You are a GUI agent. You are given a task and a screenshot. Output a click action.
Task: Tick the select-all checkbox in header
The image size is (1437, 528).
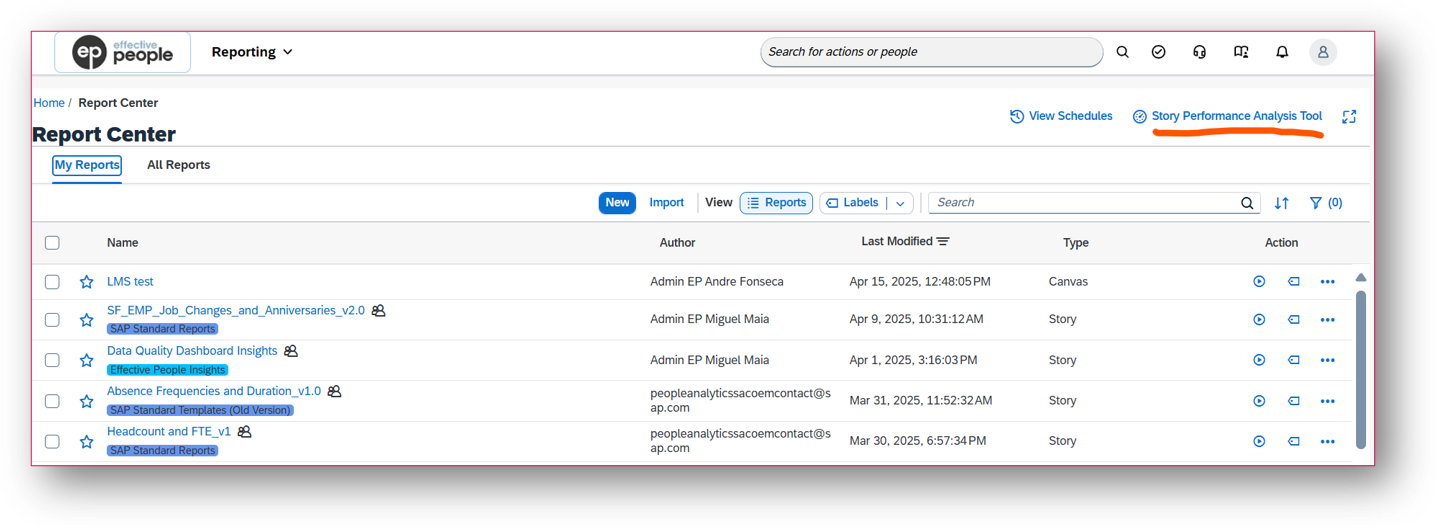pyautogui.click(x=52, y=243)
